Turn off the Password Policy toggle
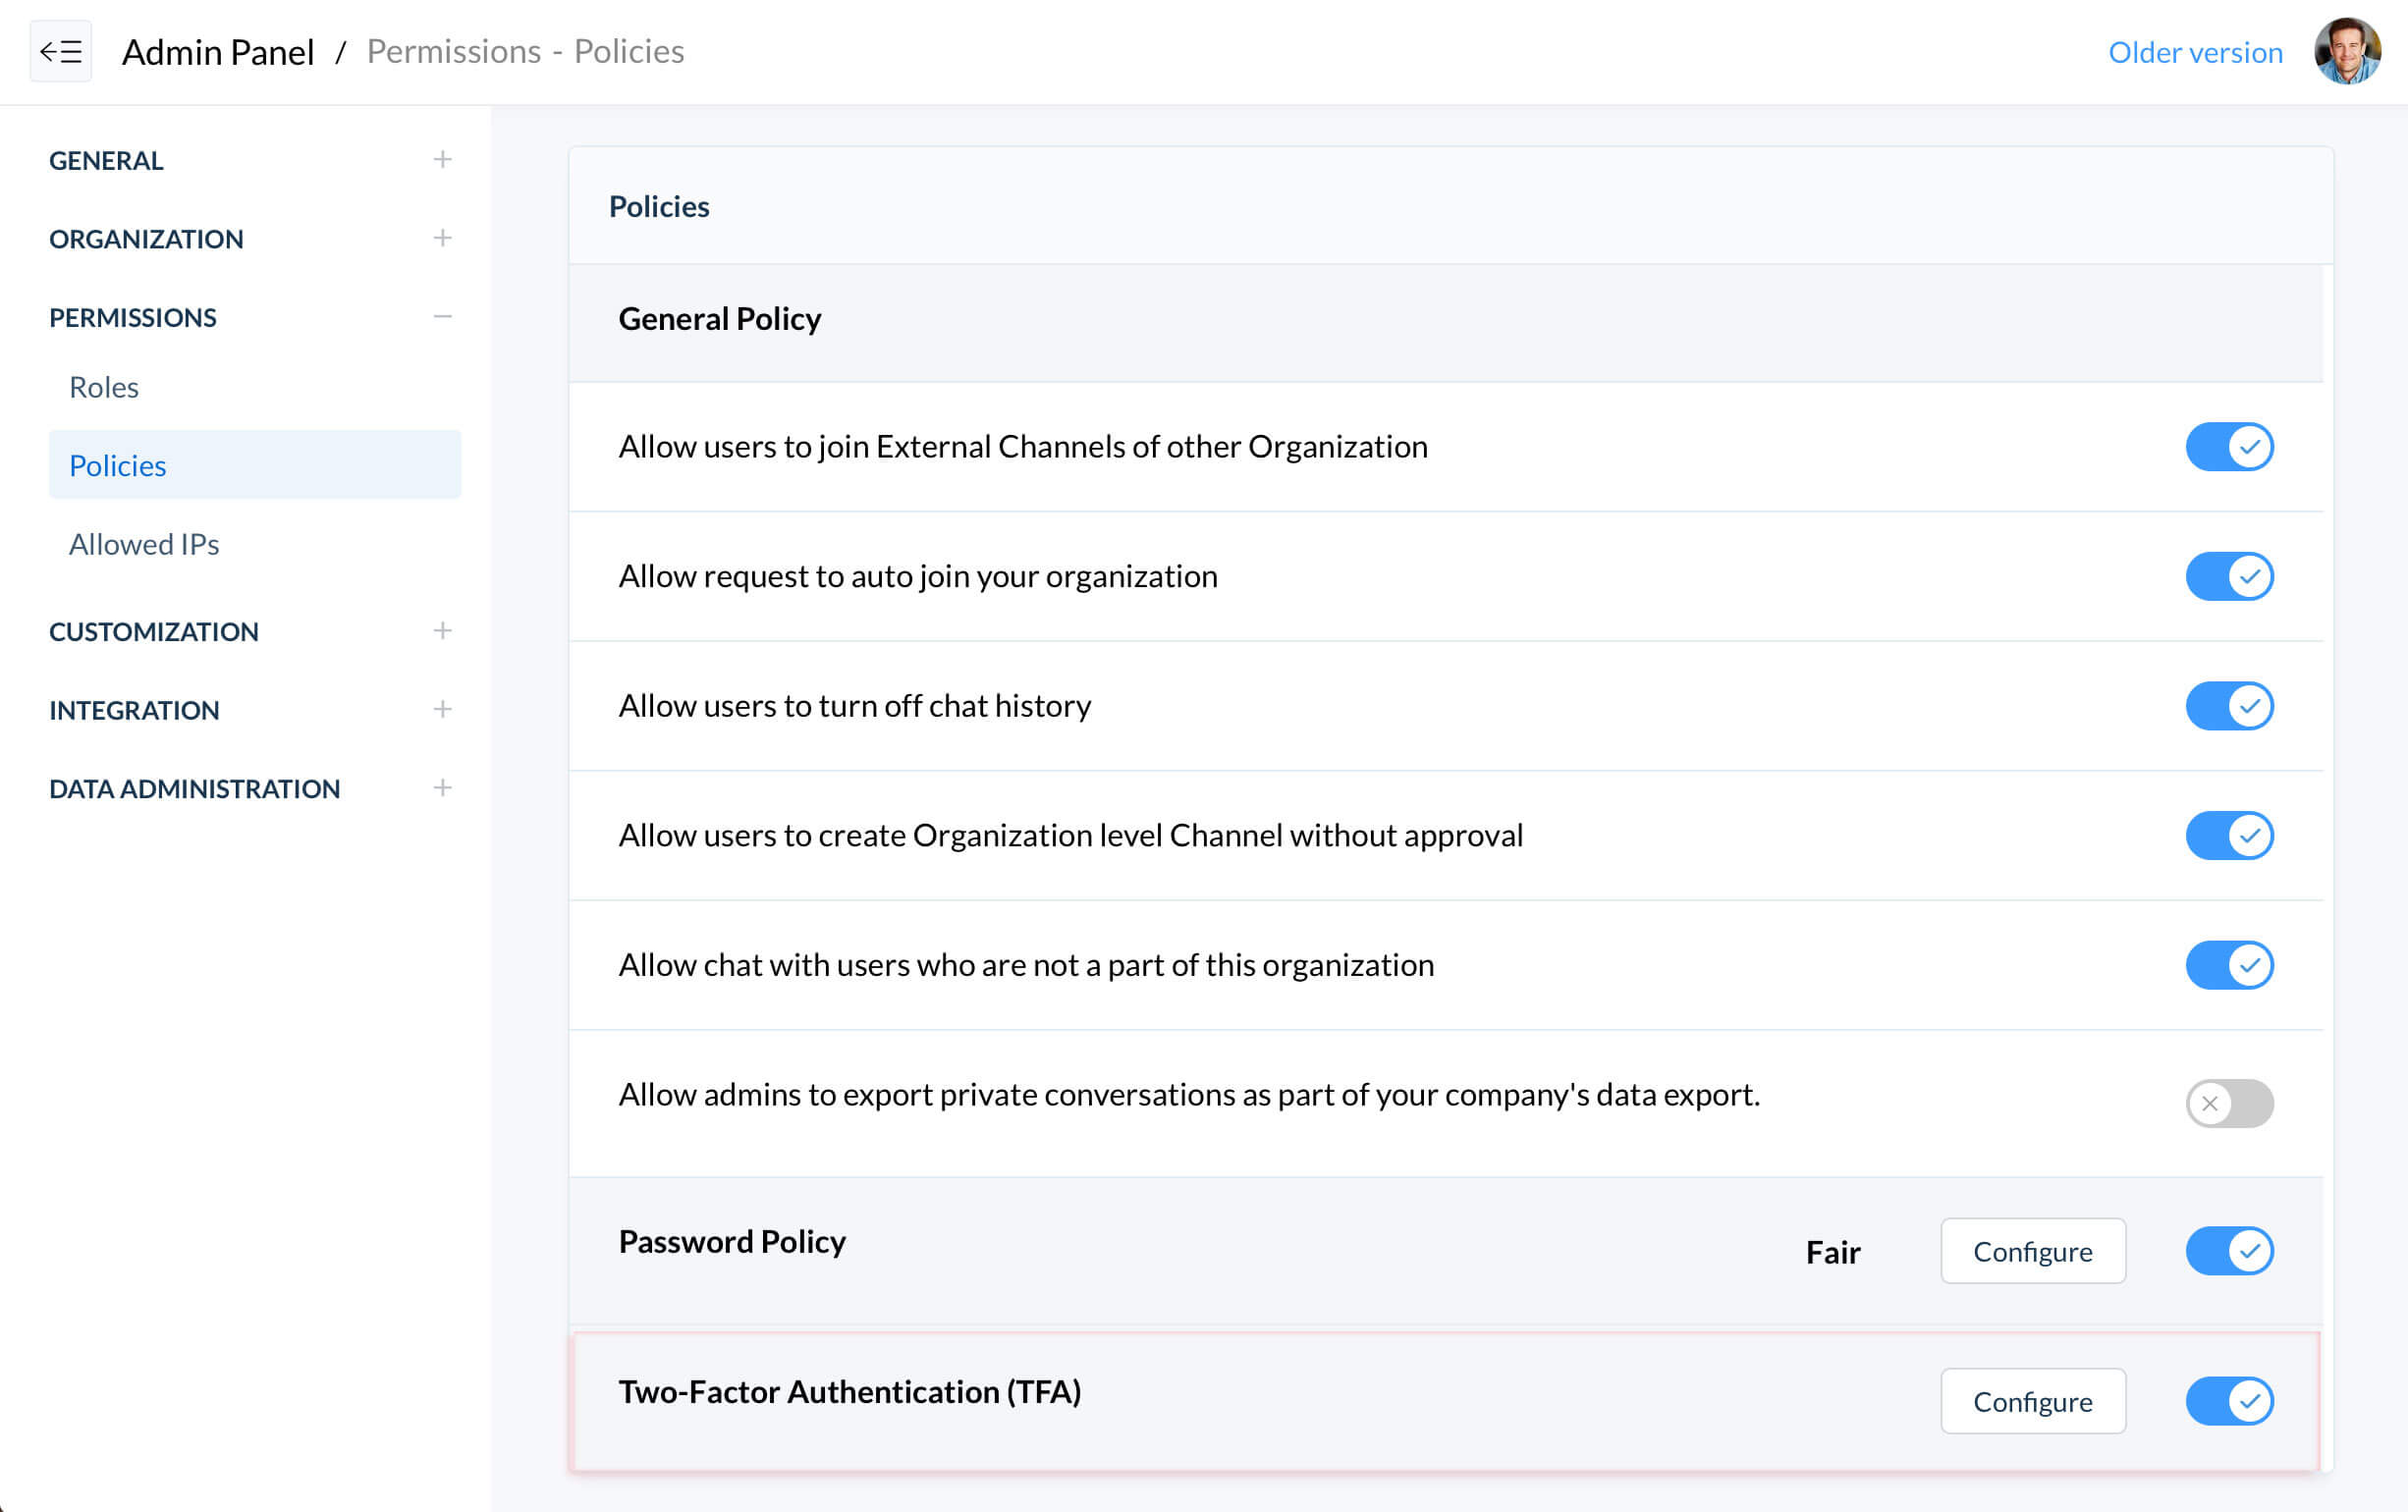 tap(2229, 1251)
